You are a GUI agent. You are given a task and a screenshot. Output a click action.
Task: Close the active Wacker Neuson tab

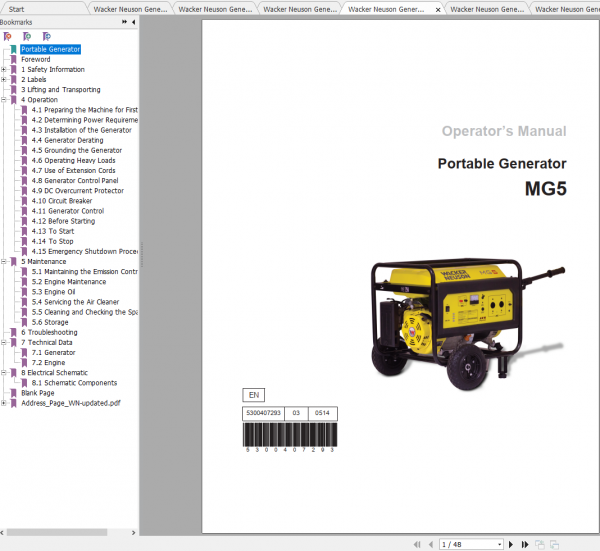coord(438,10)
